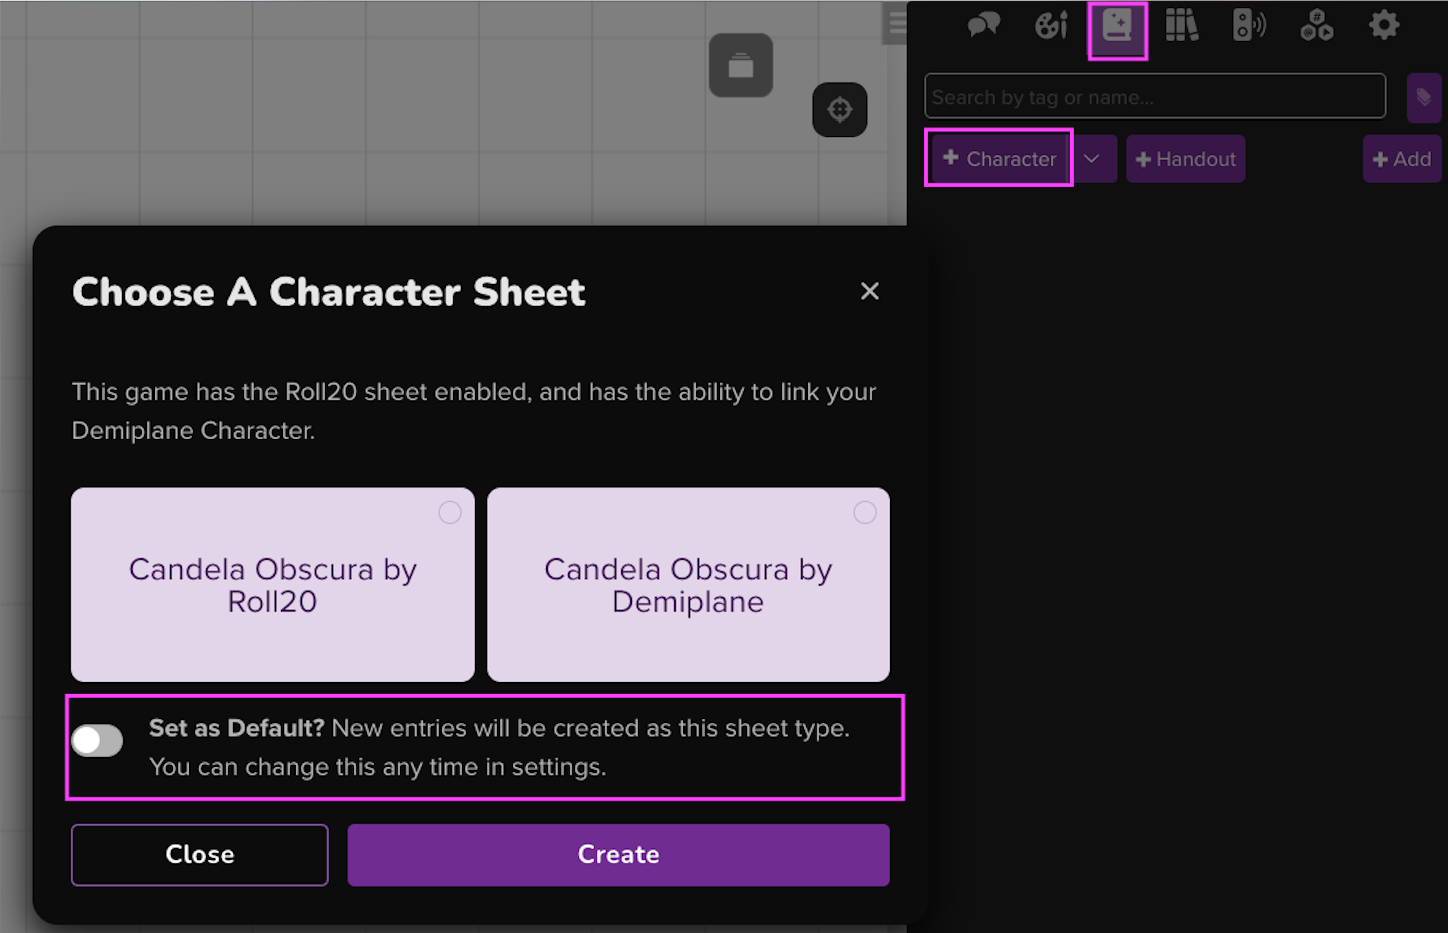Screen dimensions: 1448x933
Task: Open the Compendium books icon
Action: [1182, 25]
